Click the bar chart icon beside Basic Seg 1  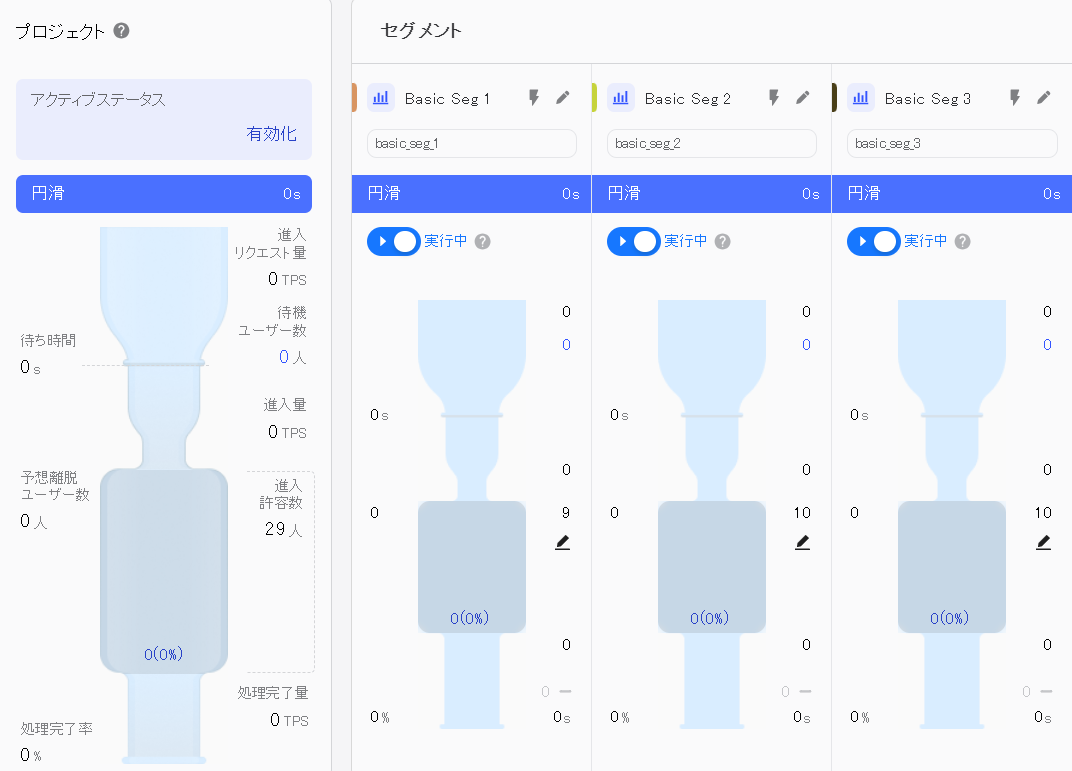click(380, 97)
